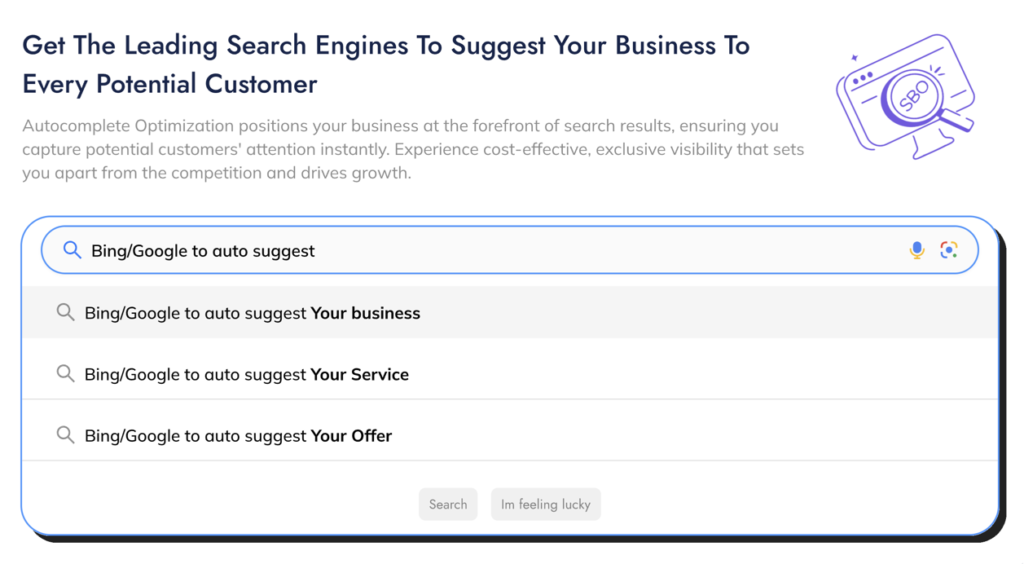Click the magnifier icon beside "Your Service"

click(65, 374)
